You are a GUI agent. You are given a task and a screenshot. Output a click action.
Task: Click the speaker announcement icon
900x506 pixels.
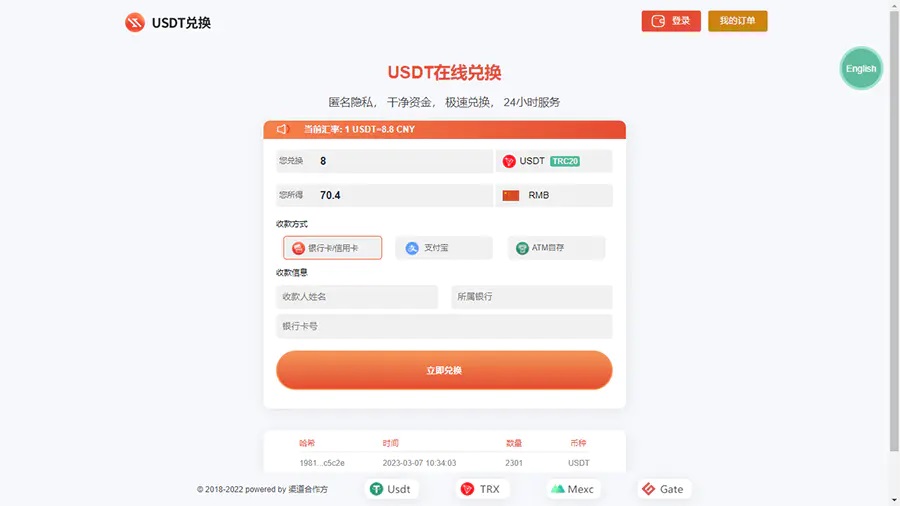[x=282, y=129]
